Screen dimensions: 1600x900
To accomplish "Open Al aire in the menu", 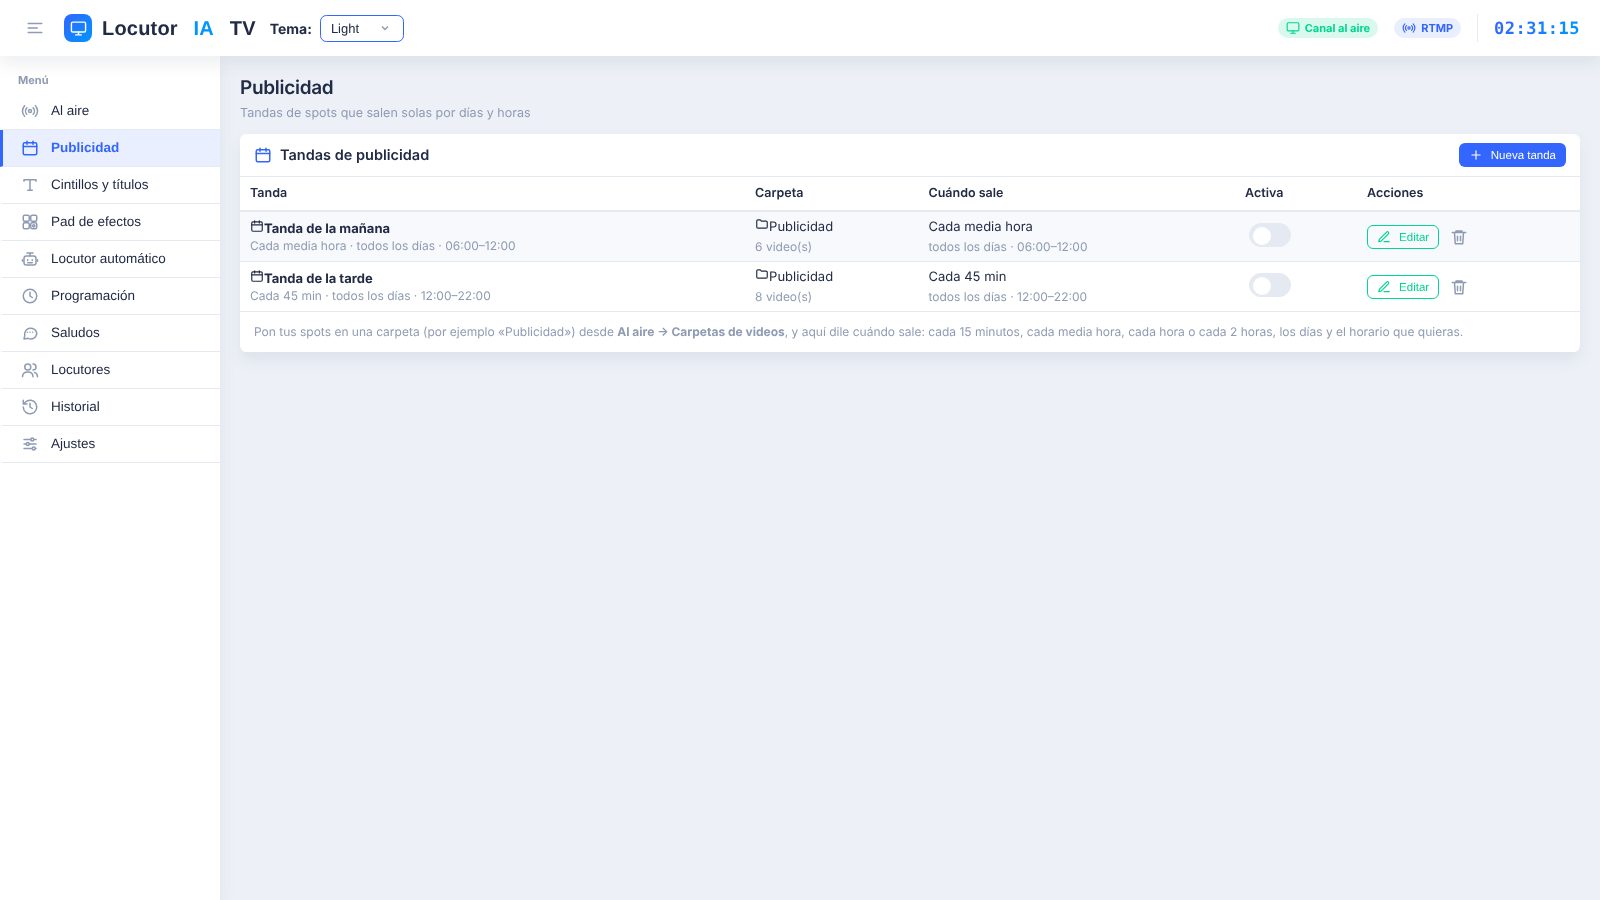I will coord(110,111).
